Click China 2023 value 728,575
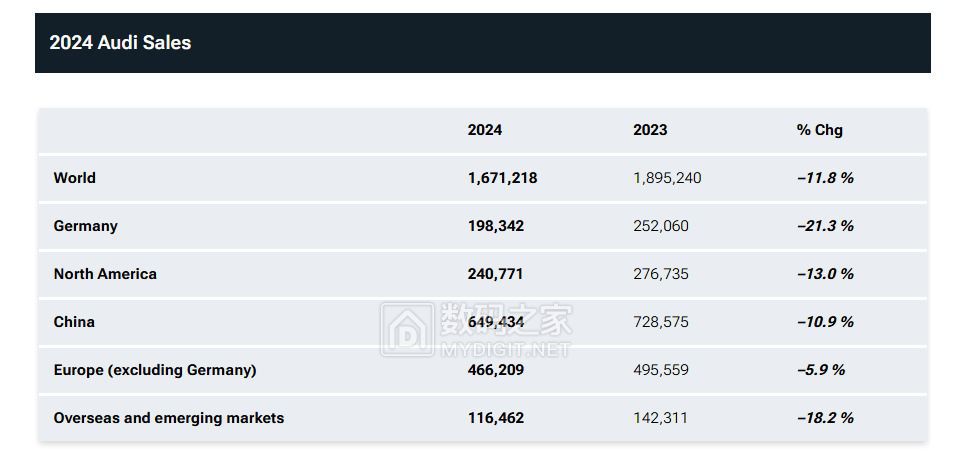This screenshot has height=451, width=955. (x=661, y=322)
